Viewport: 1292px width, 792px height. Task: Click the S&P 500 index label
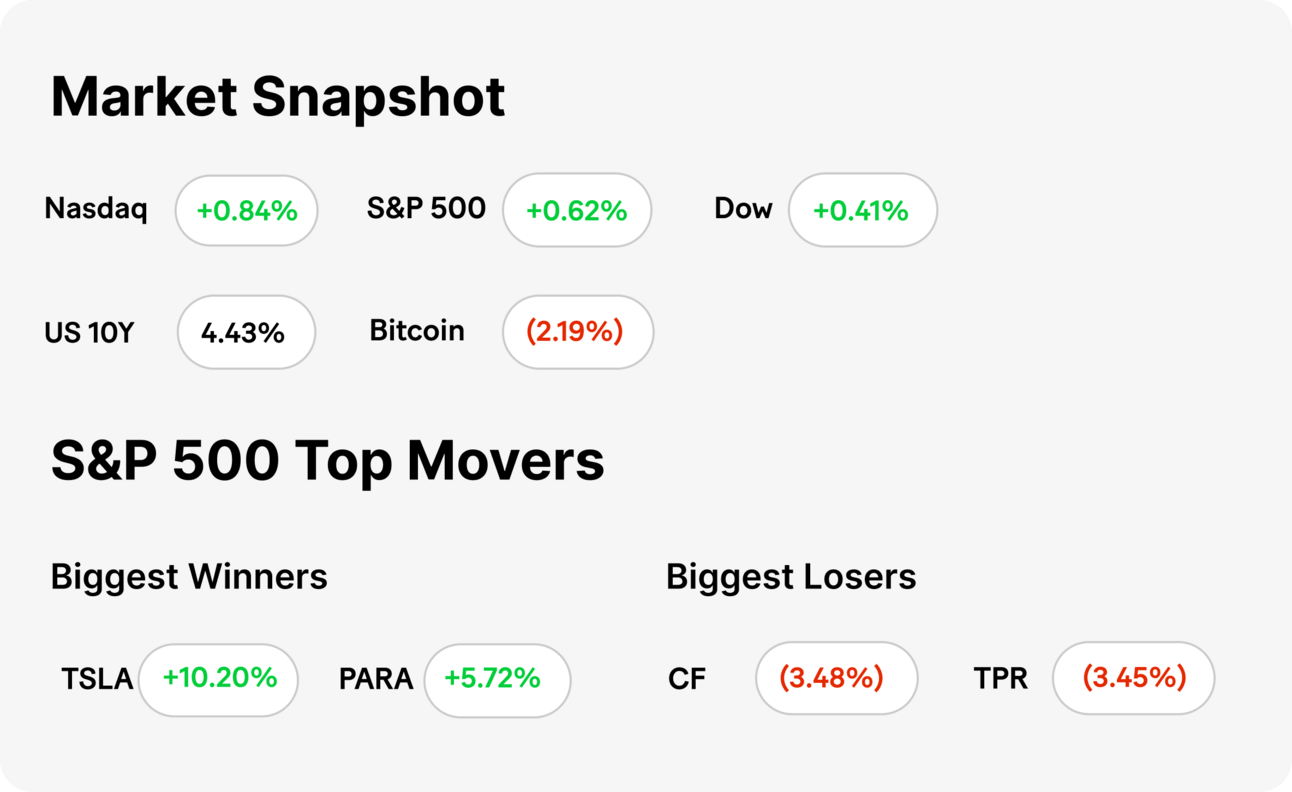pos(426,209)
